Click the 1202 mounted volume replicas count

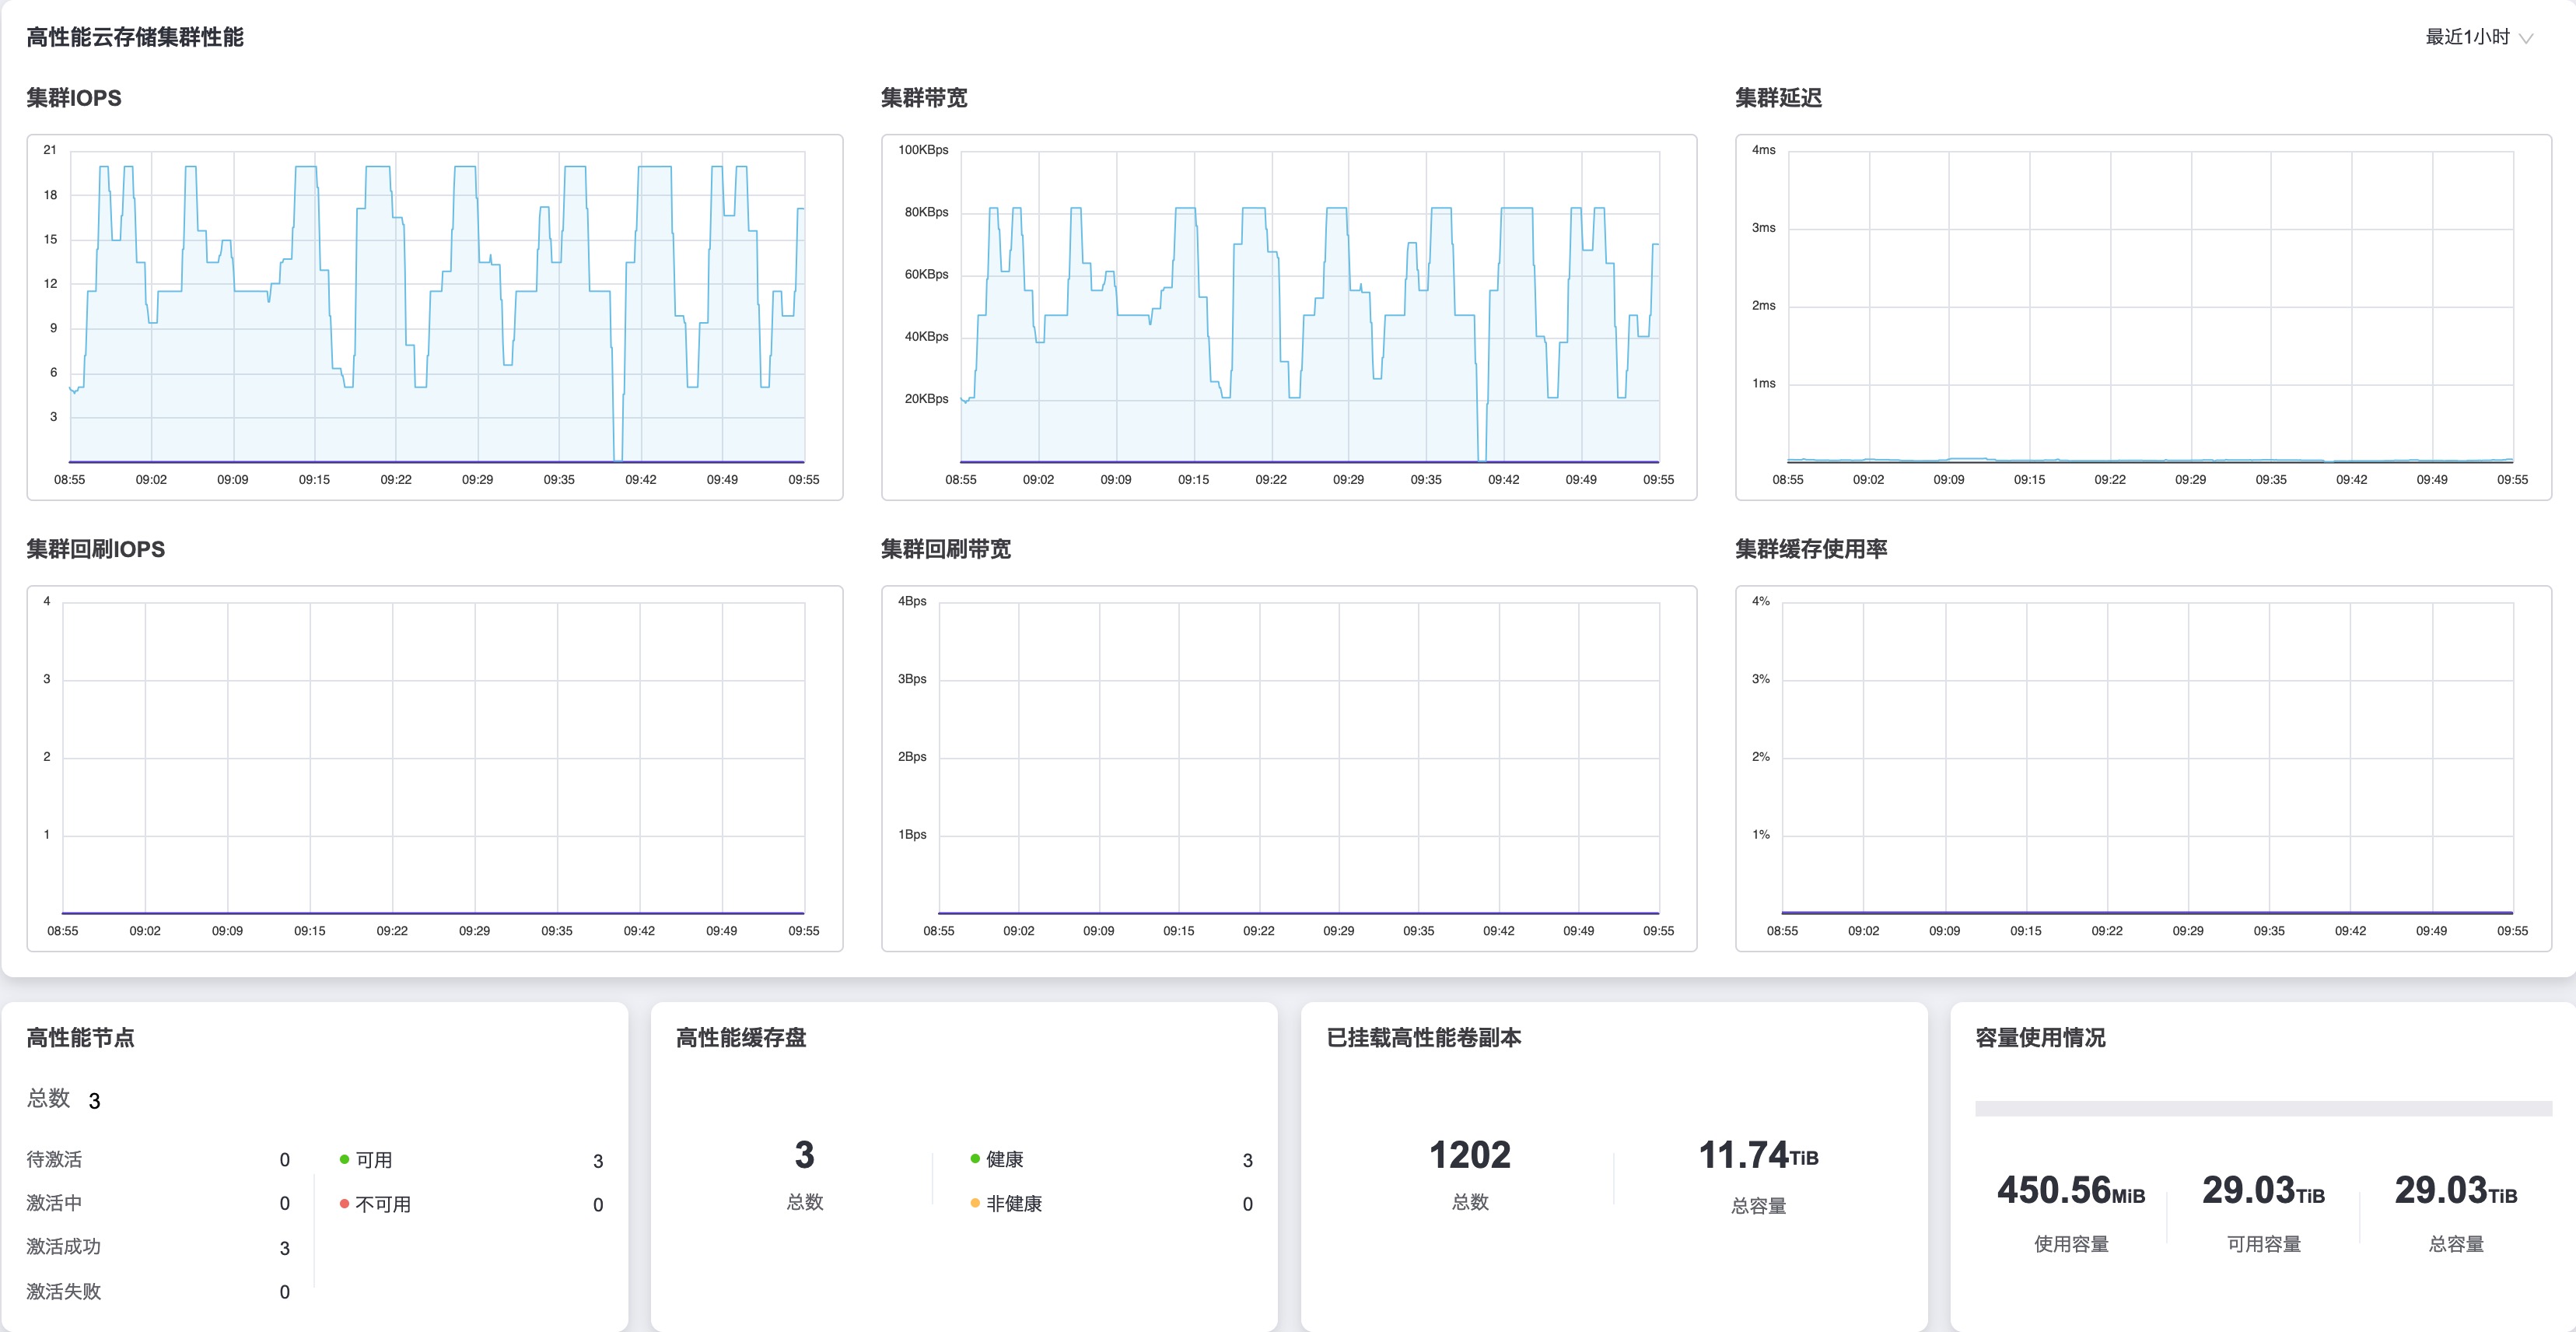1469,1156
